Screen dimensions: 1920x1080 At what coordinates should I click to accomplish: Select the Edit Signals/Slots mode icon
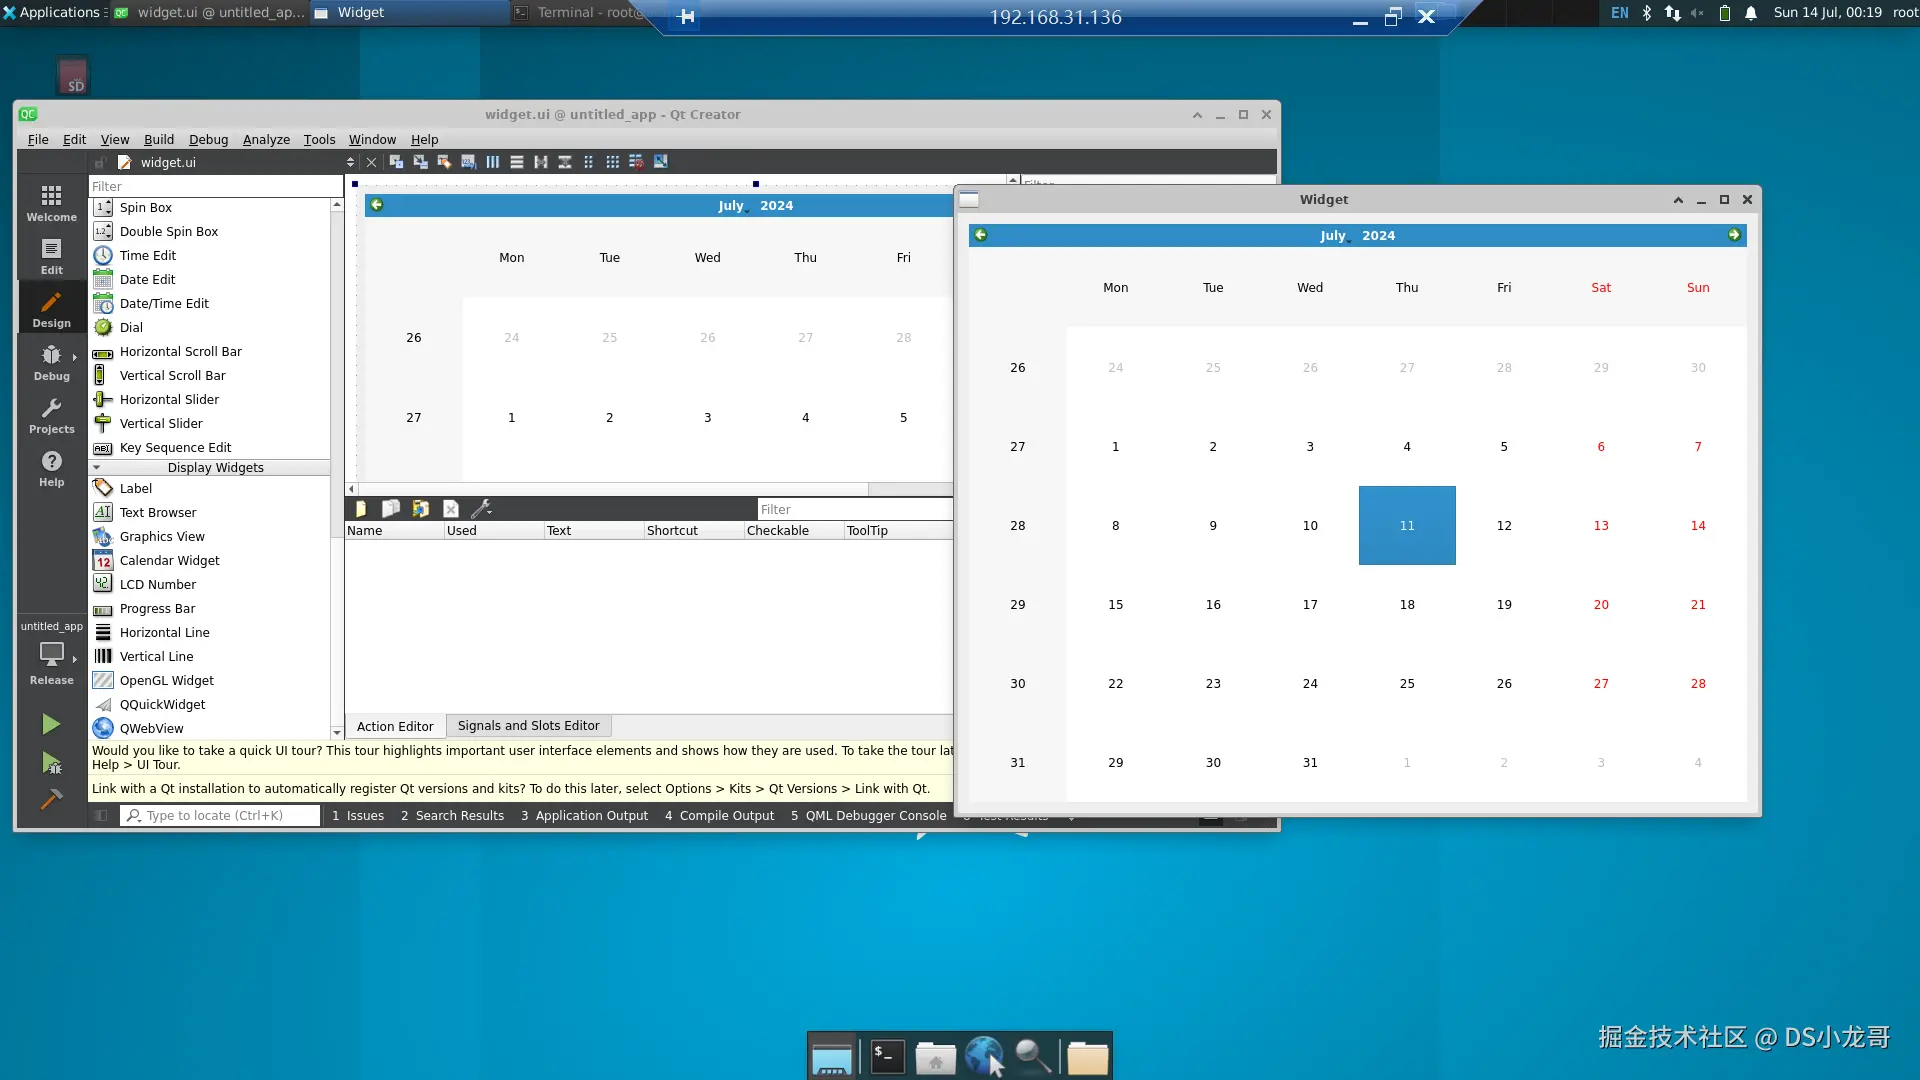click(420, 162)
